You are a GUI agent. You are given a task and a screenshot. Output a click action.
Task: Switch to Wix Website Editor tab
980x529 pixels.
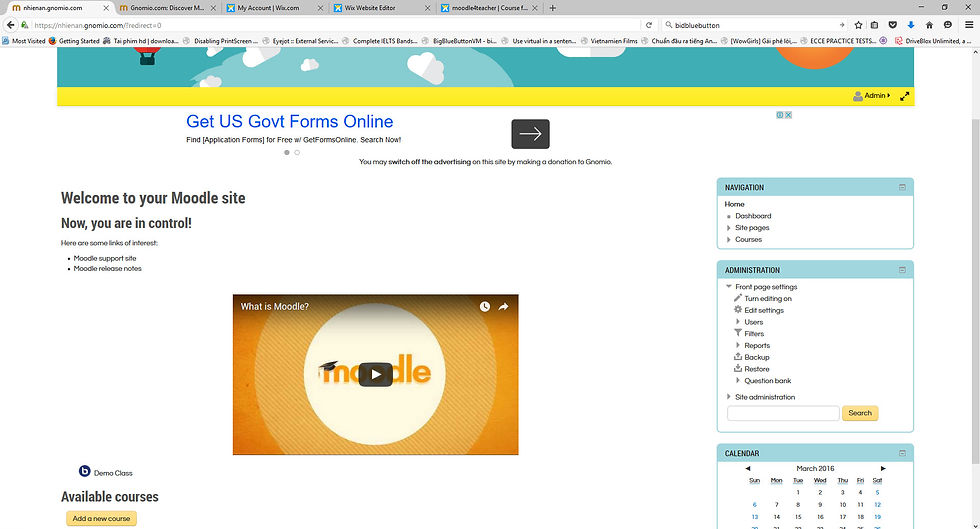381,8
